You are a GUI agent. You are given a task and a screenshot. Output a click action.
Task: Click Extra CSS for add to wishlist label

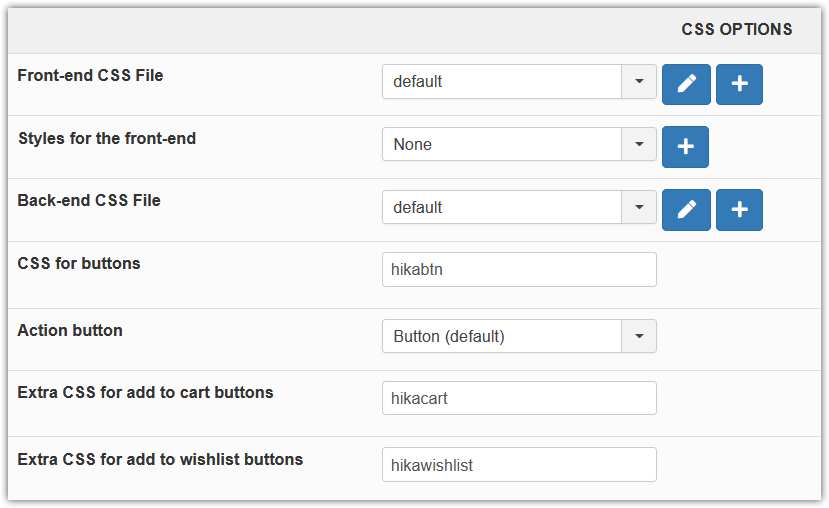[x=160, y=459]
